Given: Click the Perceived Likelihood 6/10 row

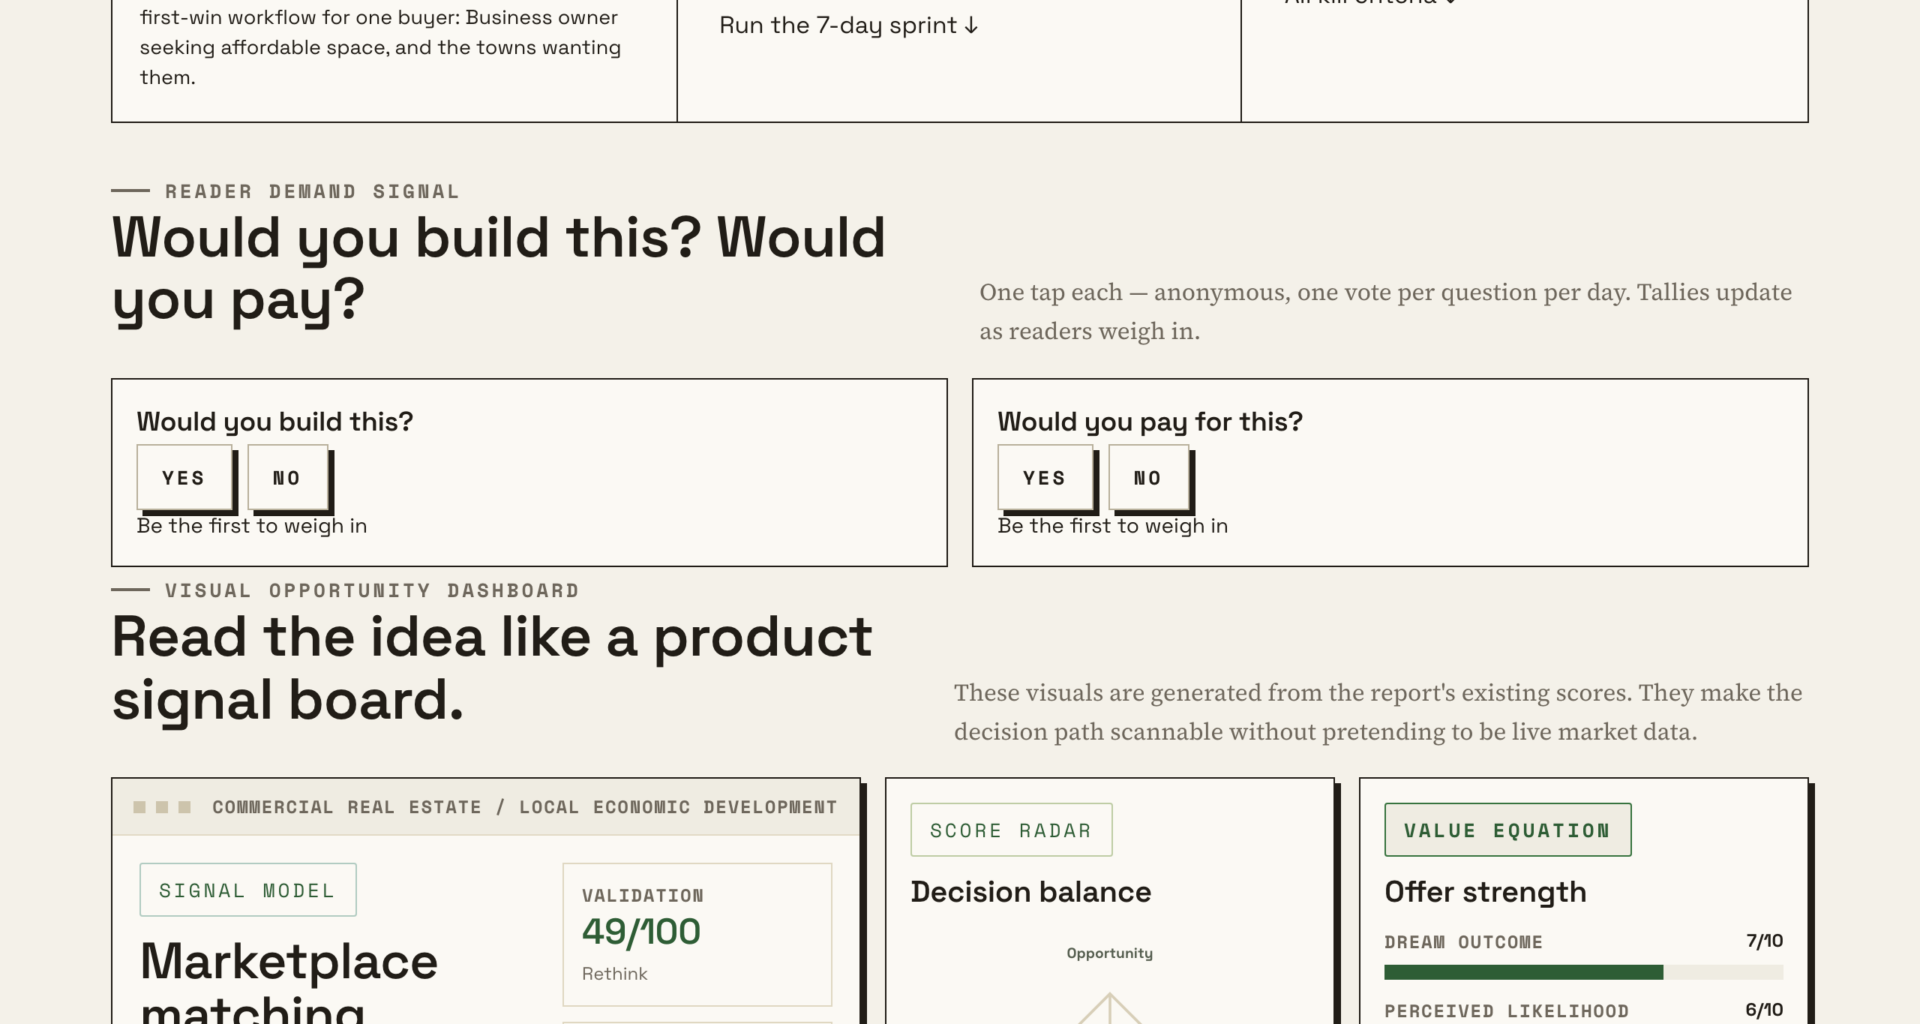Looking at the screenshot, I should point(1584,1011).
